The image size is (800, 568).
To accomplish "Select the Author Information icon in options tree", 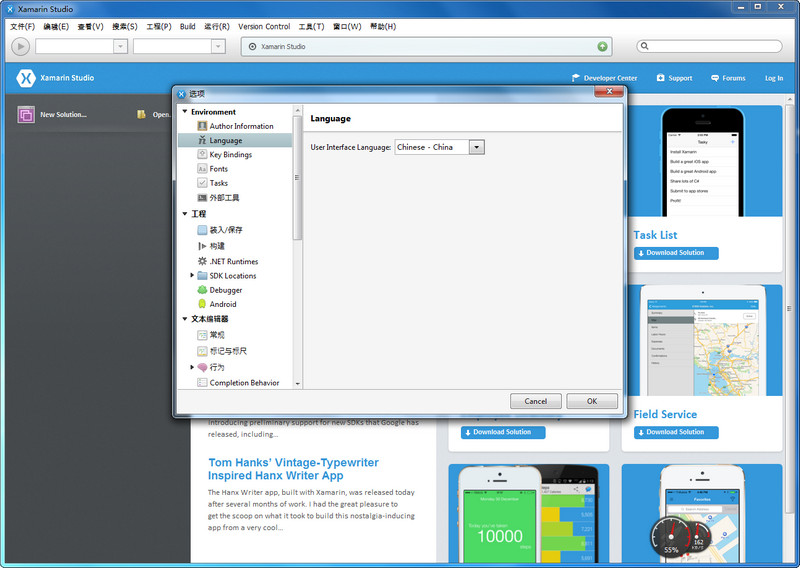I will (202, 126).
